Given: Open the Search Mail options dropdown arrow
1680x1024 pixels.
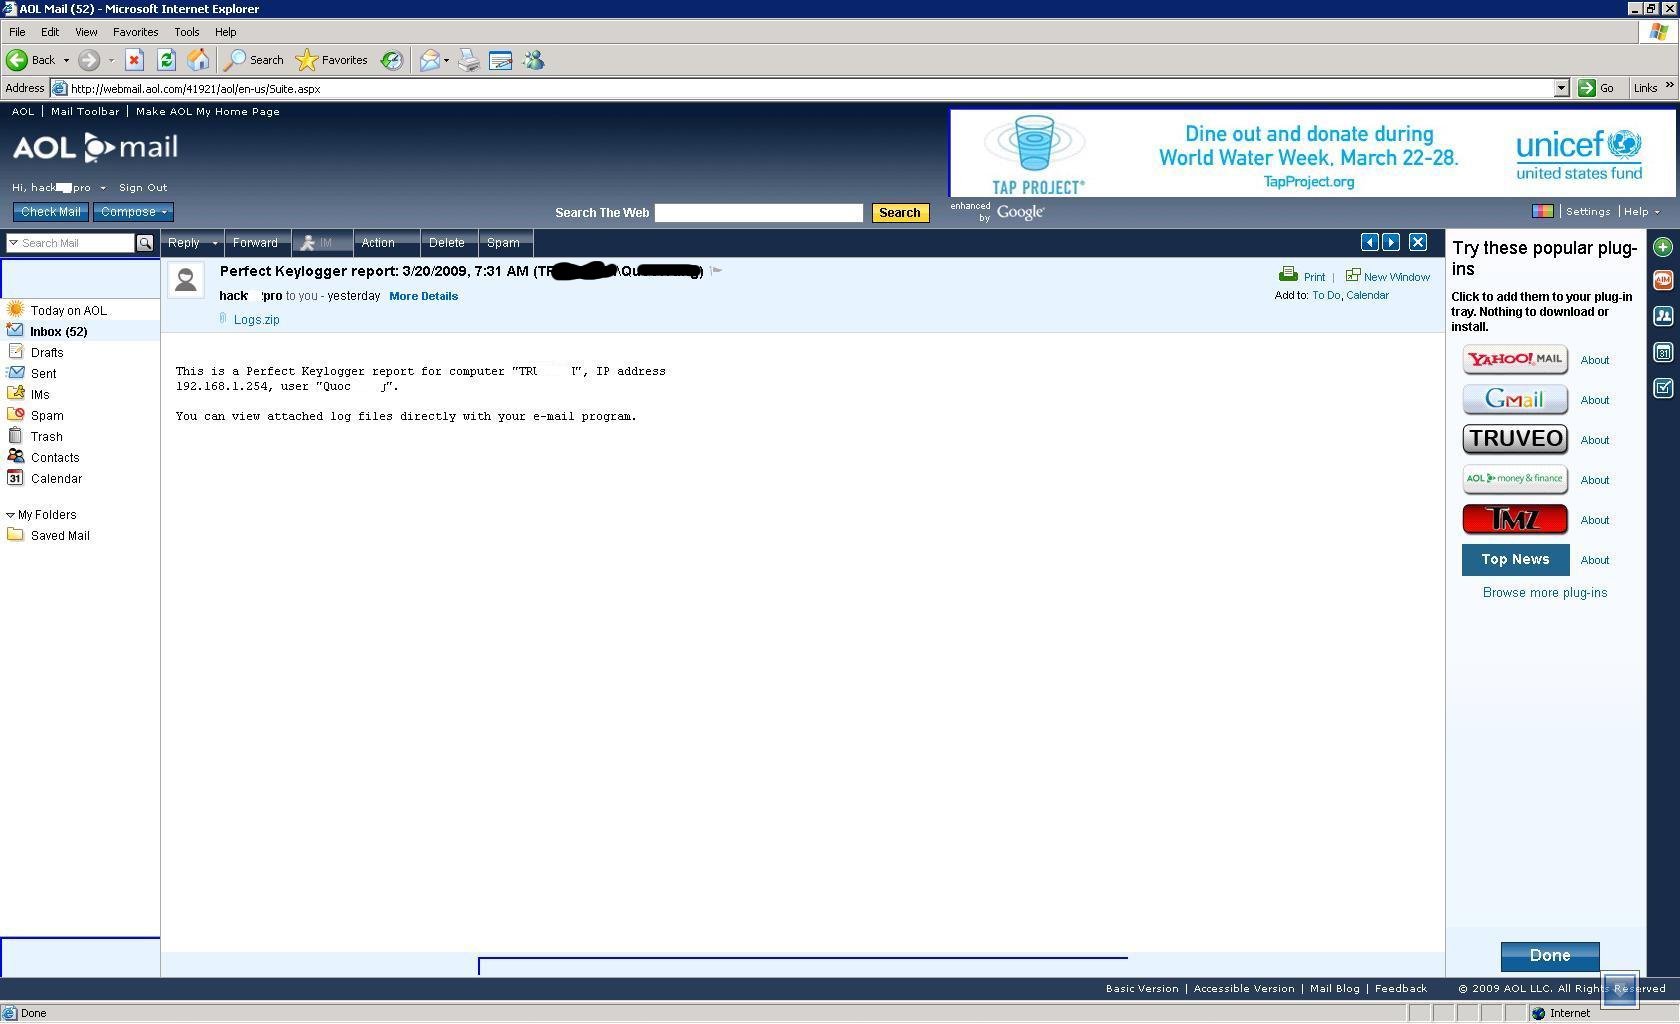Looking at the screenshot, I should (x=13, y=243).
